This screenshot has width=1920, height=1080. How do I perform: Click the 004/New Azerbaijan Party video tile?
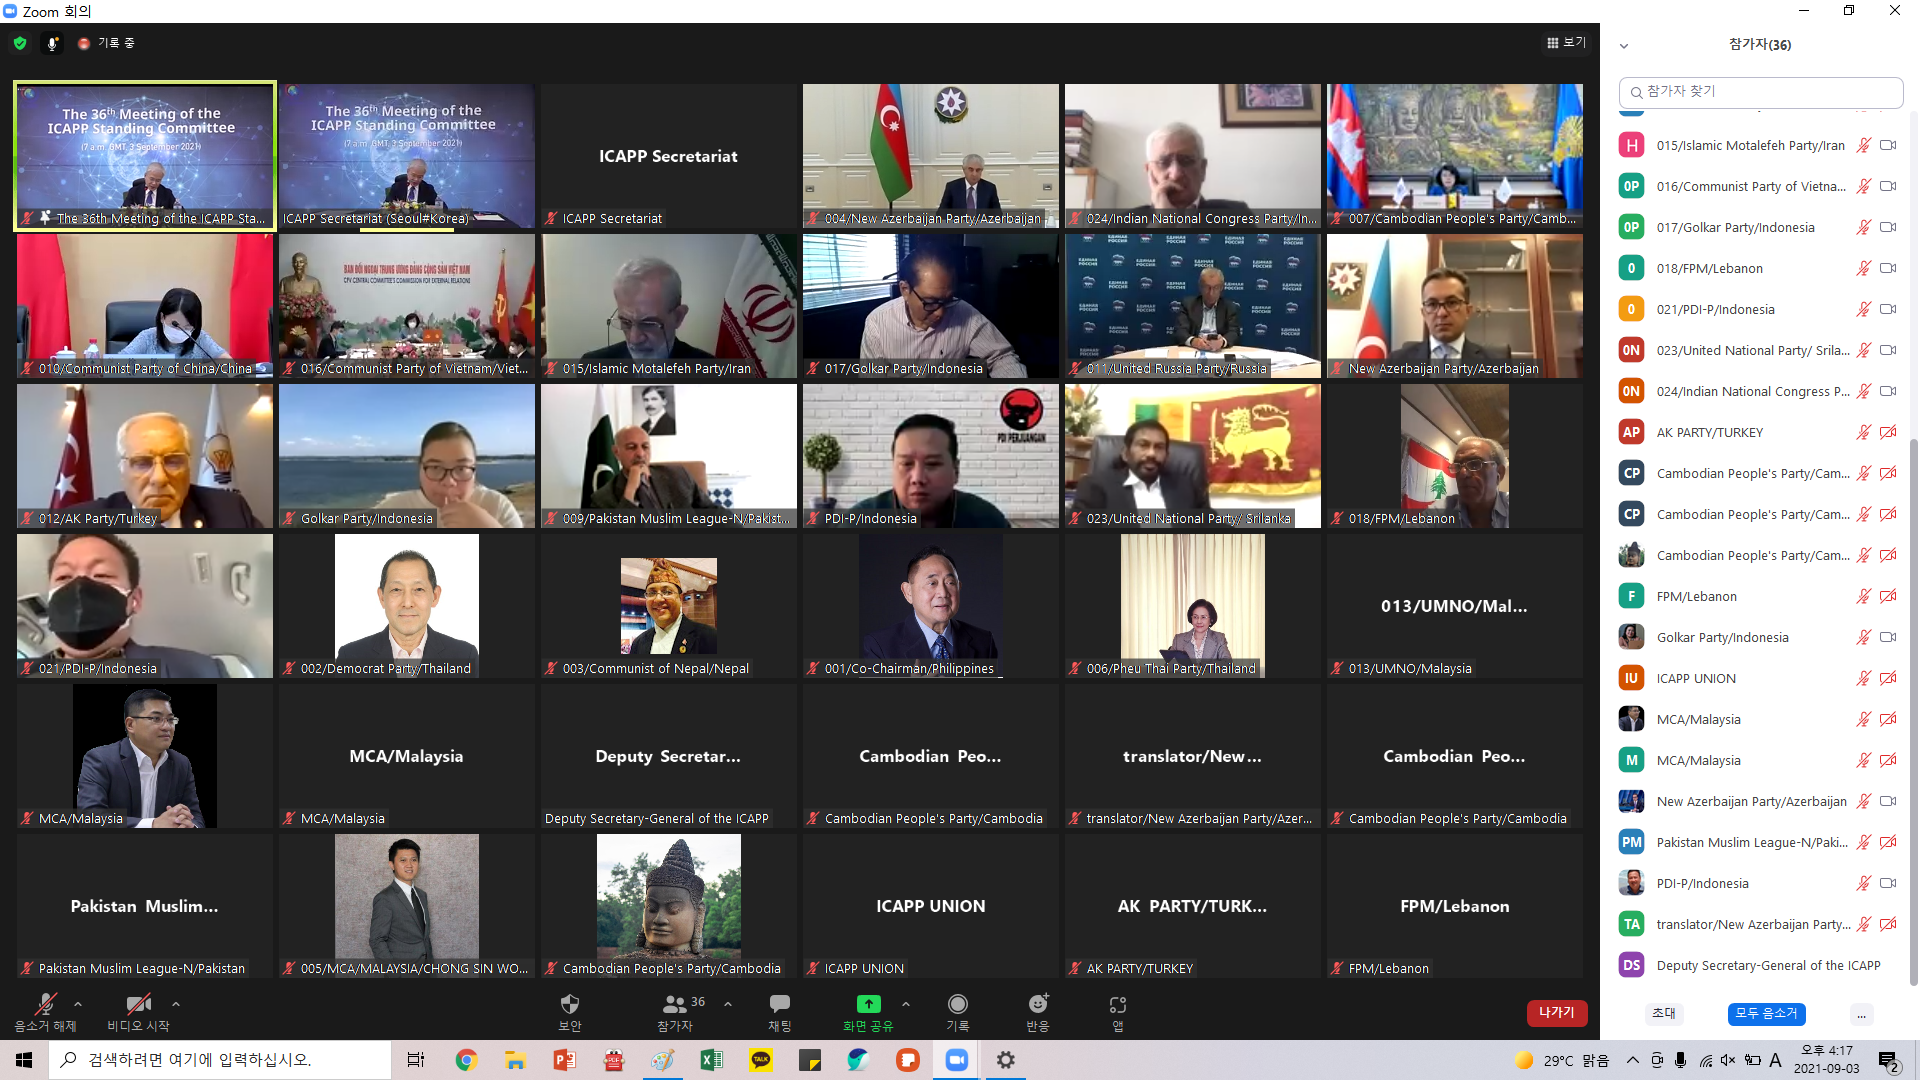931,156
